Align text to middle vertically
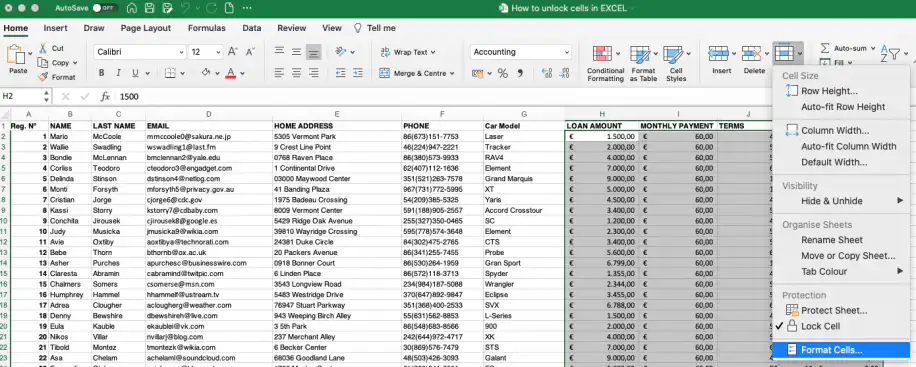 297,52
